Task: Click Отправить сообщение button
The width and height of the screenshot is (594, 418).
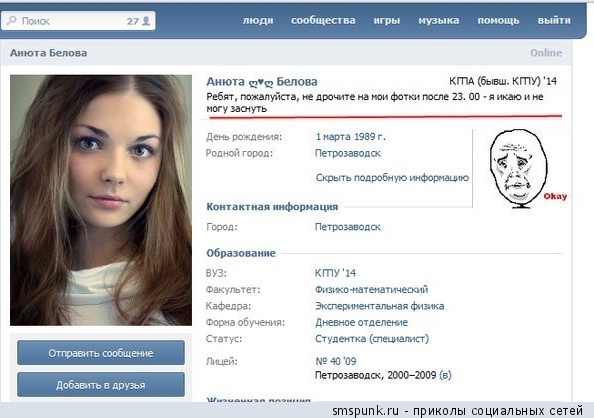Action: (x=101, y=353)
